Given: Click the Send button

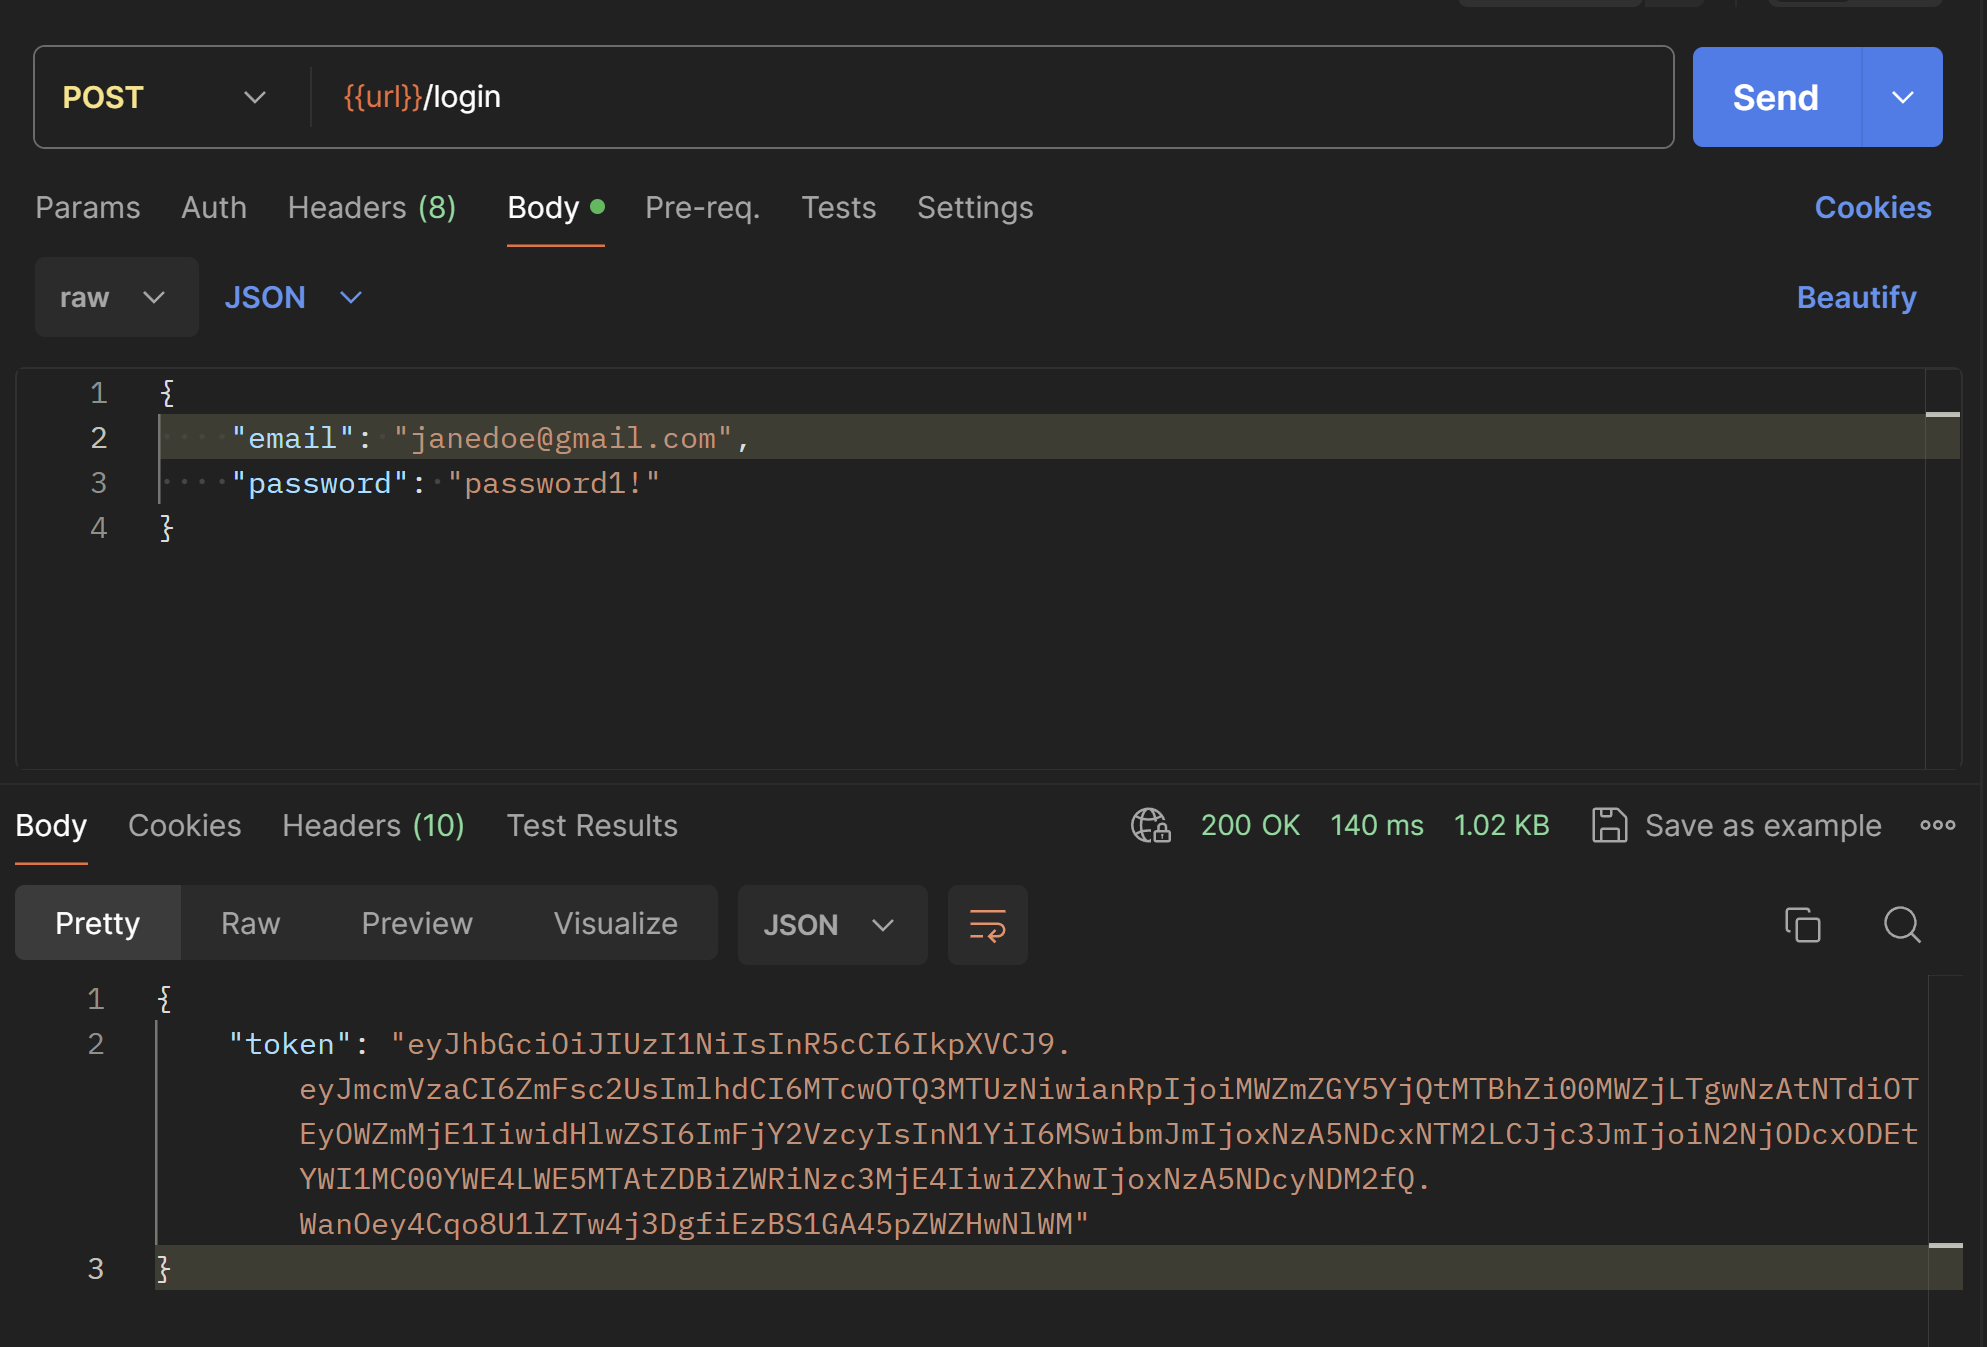Looking at the screenshot, I should (1775, 97).
